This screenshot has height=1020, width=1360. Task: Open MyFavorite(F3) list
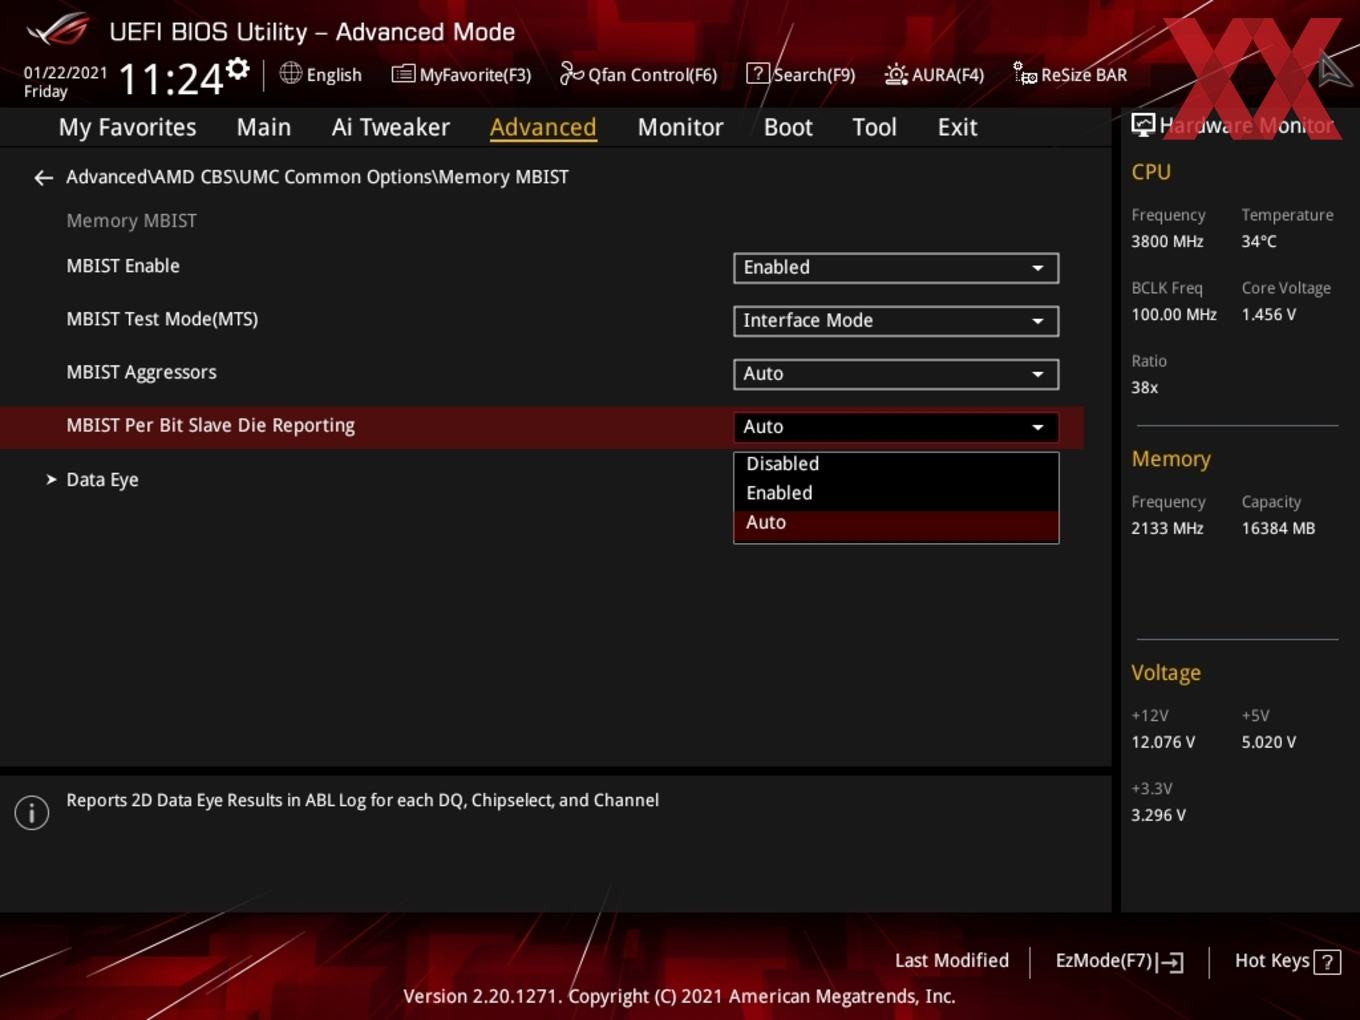[x=461, y=74]
